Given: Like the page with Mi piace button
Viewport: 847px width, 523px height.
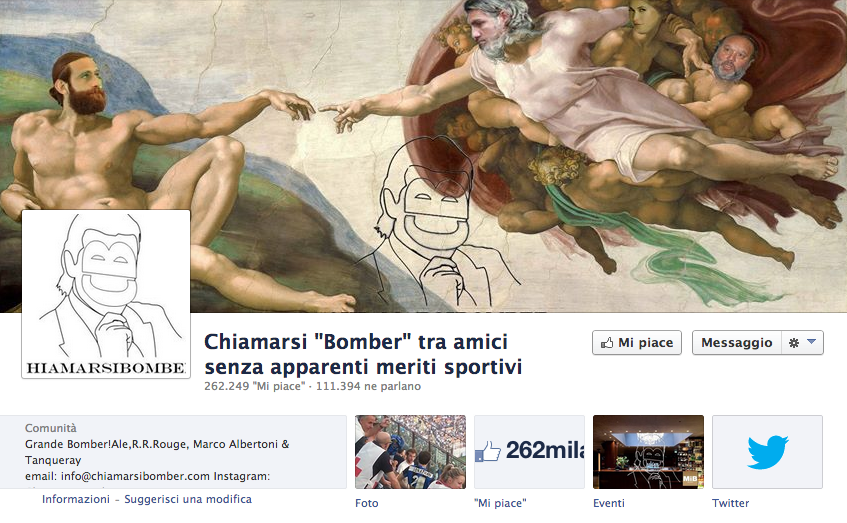Looking at the screenshot, I should pos(637,343).
